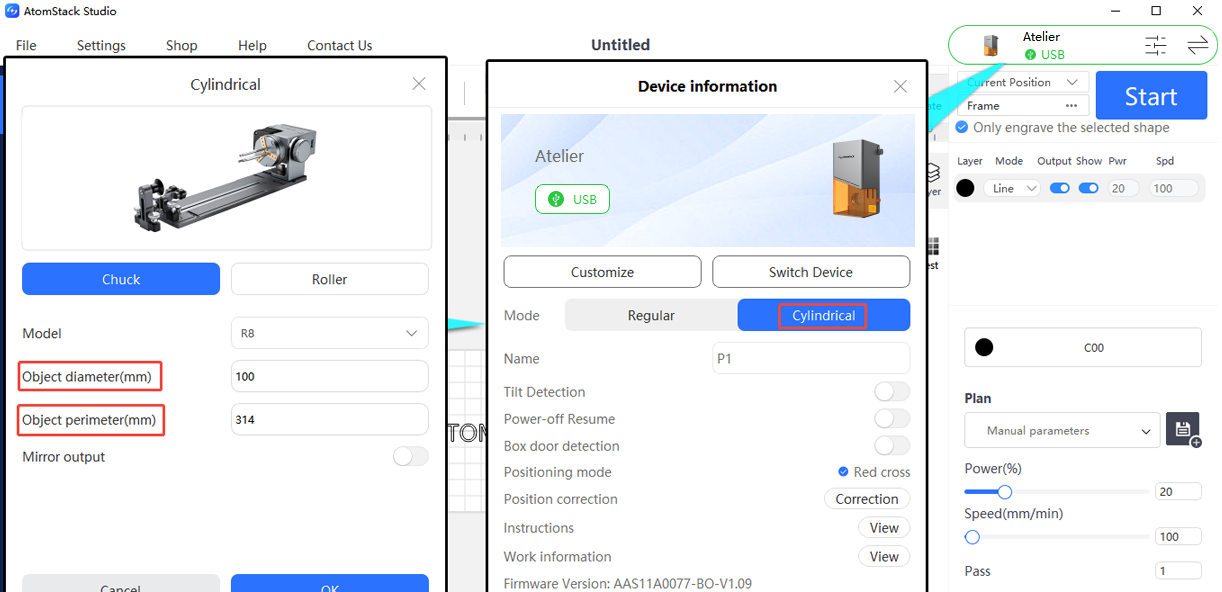Click the Speed(mm/min) slider handle

point(972,537)
